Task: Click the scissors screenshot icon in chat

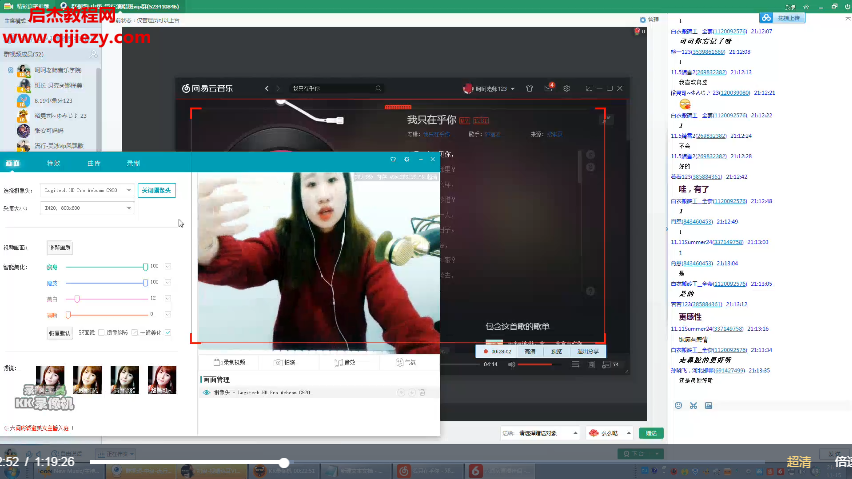Action: click(x=693, y=405)
